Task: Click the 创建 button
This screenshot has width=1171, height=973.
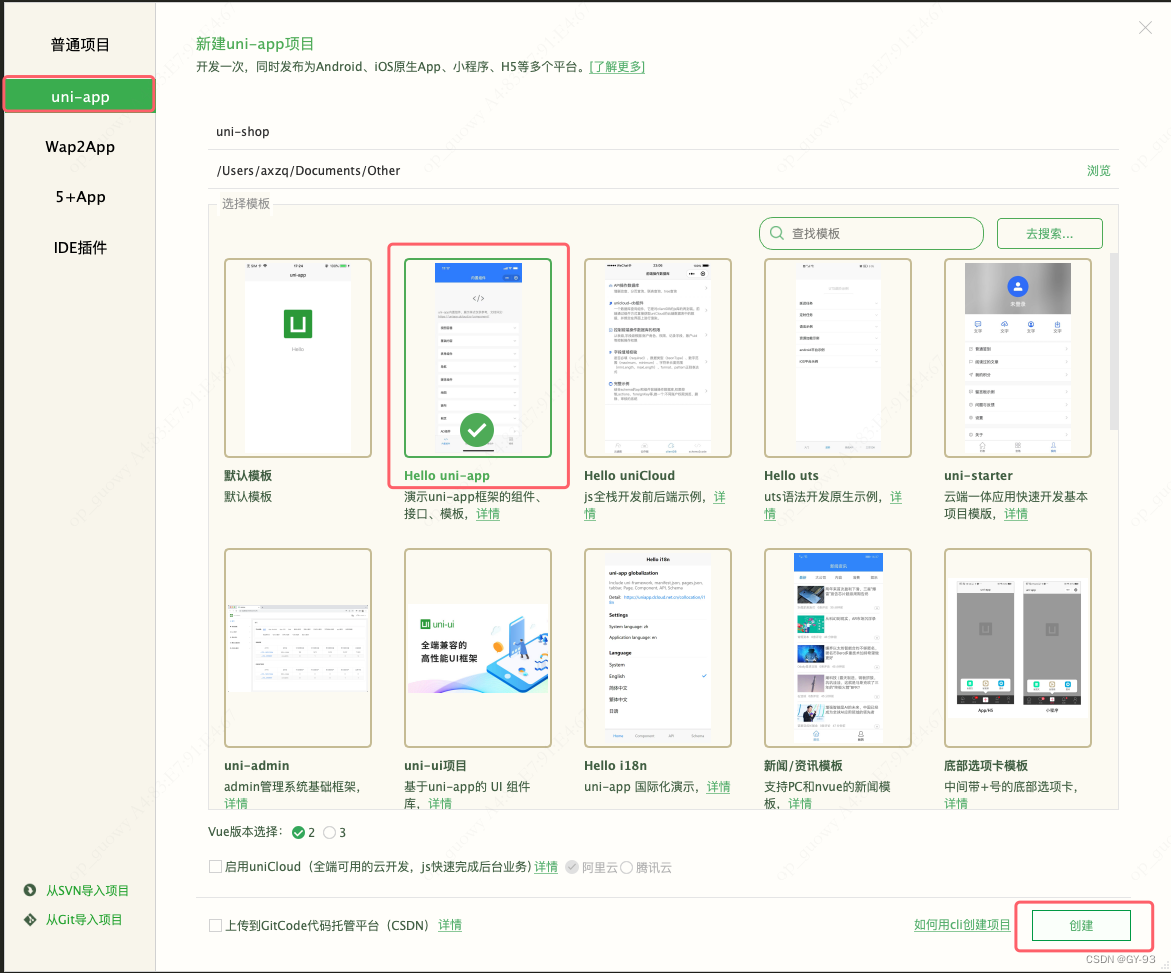Action: pos(1081,925)
